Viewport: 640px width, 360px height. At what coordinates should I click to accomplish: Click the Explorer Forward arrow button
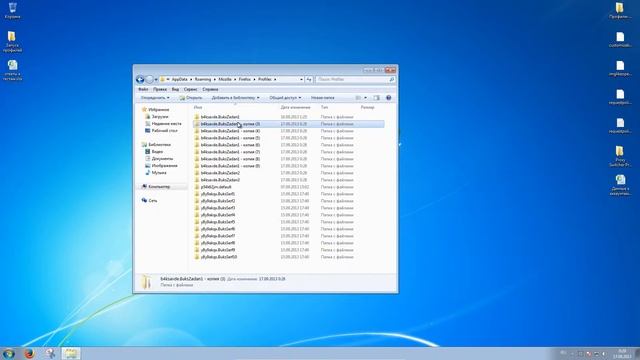[x=149, y=79]
